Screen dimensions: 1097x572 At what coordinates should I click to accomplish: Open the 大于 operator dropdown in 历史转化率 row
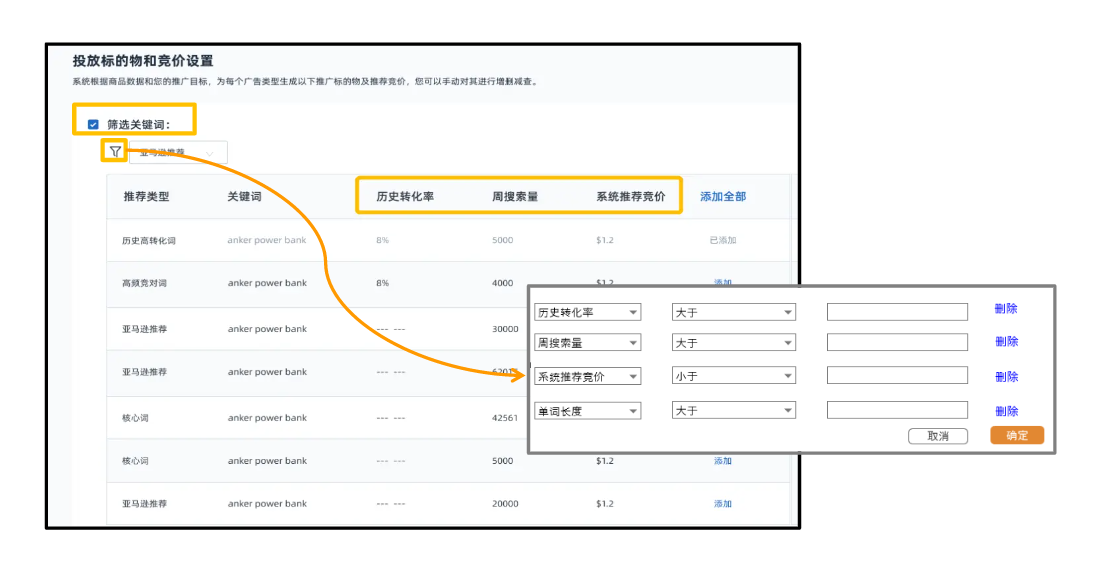click(733, 312)
